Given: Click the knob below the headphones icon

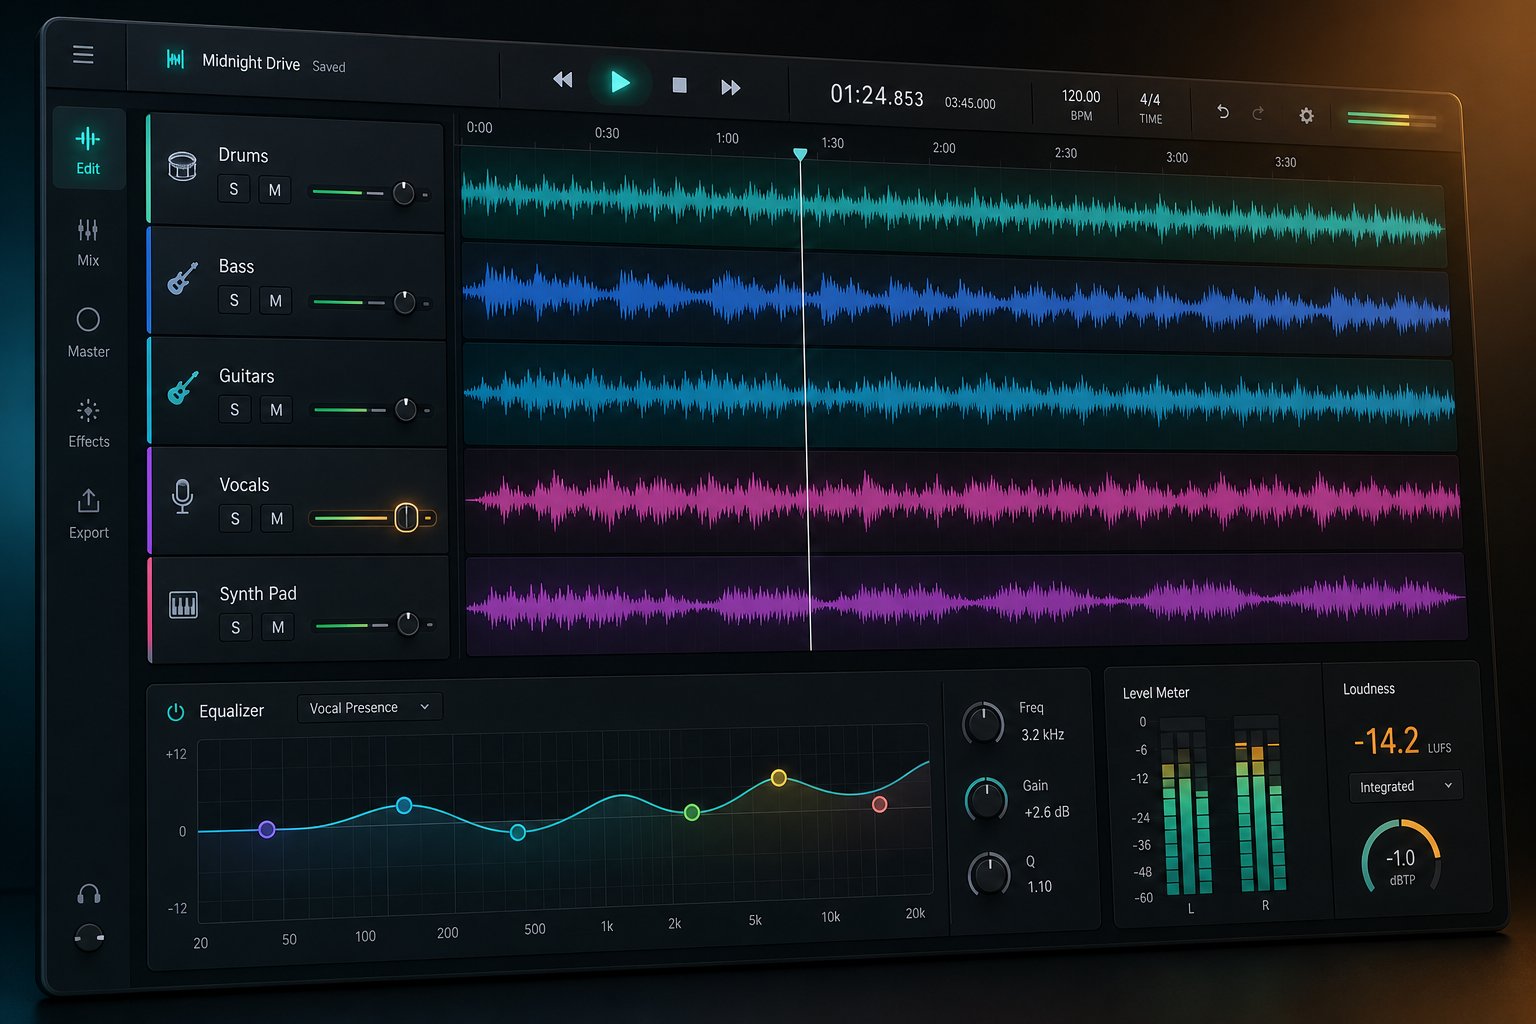Looking at the screenshot, I should coord(89,937).
